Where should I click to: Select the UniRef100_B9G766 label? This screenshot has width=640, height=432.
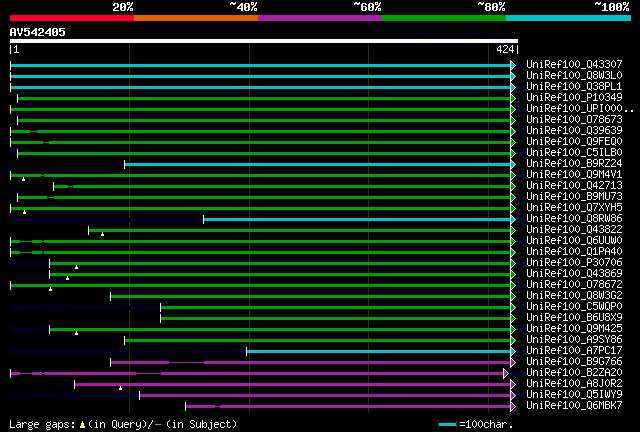click(x=574, y=362)
